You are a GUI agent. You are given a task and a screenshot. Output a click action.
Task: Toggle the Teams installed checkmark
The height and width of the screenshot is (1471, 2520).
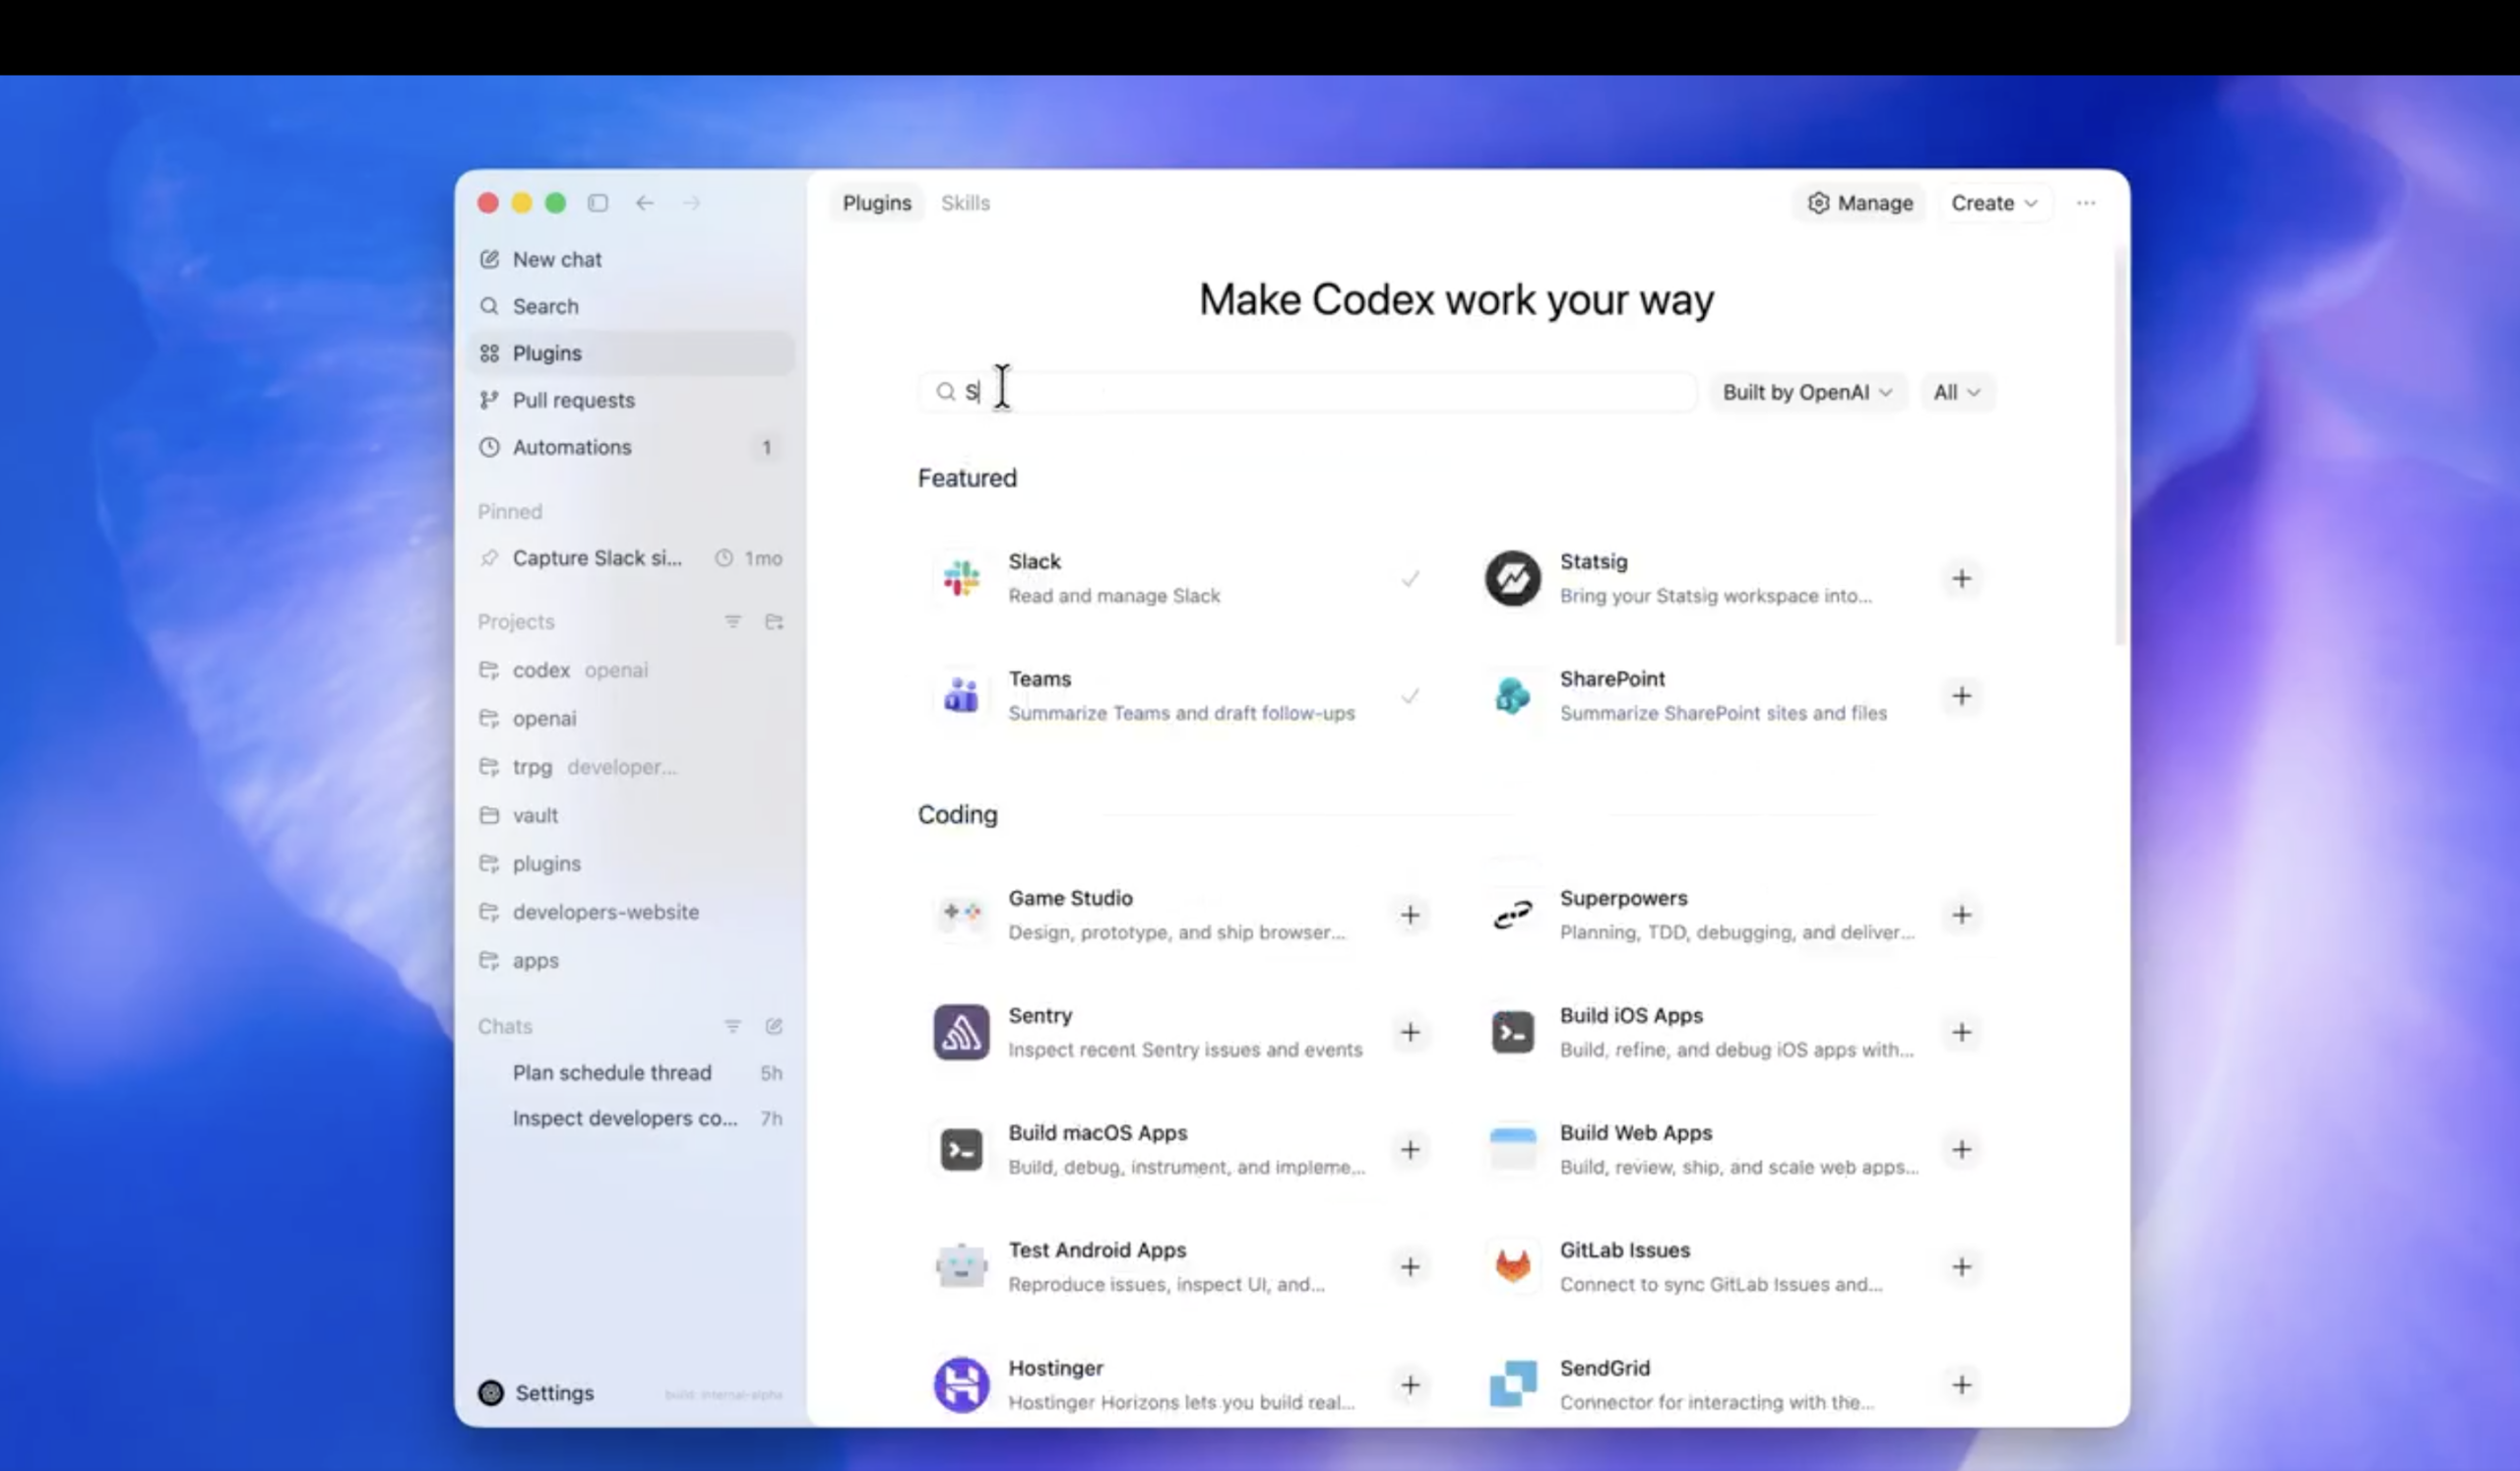coord(1410,696)
